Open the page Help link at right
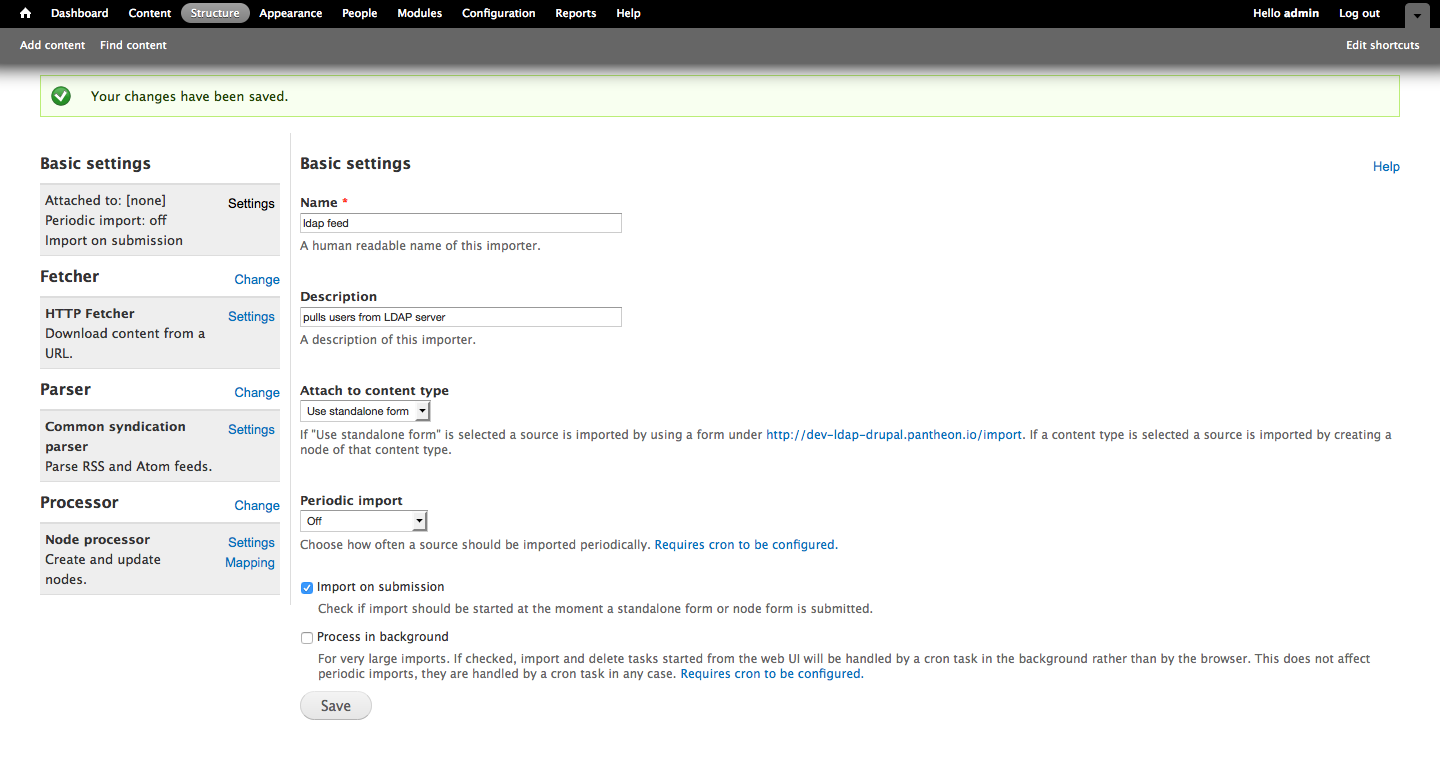 click(1386, 167)
